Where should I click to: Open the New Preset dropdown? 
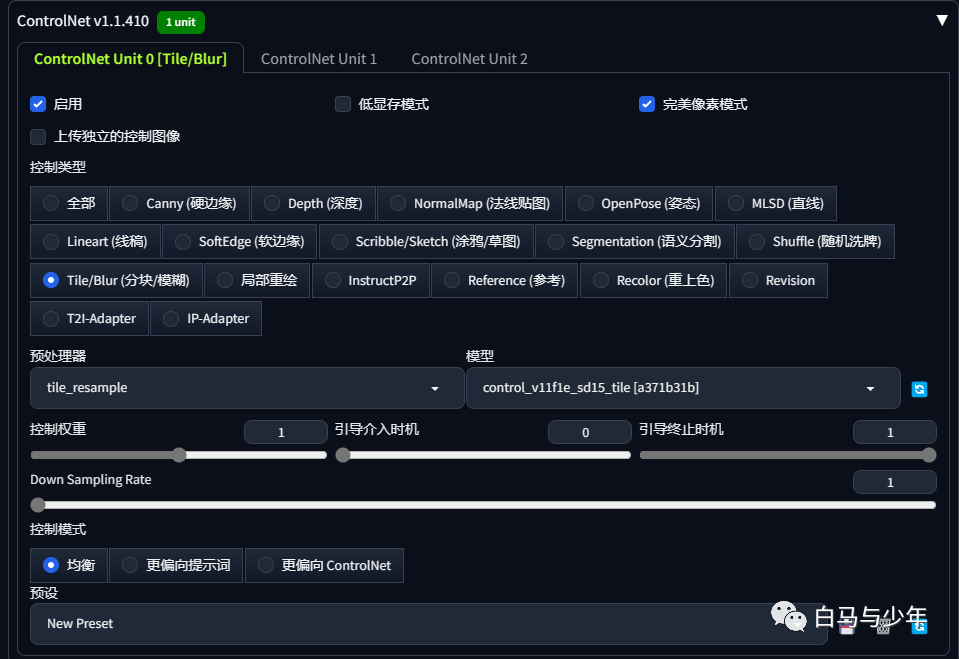coord(428,624)
